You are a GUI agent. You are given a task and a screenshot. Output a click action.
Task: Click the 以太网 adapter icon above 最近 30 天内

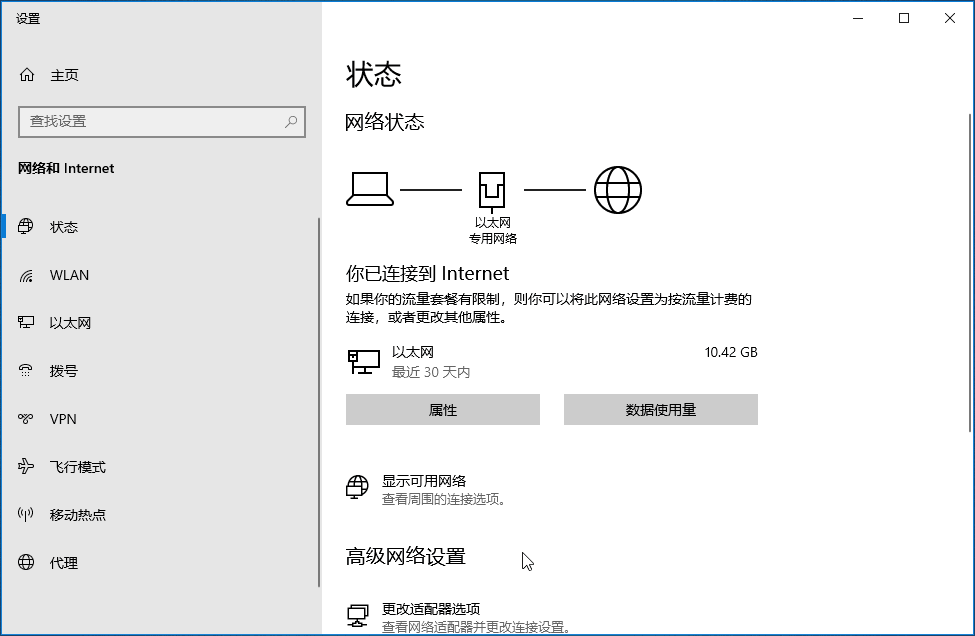(363, 360)
